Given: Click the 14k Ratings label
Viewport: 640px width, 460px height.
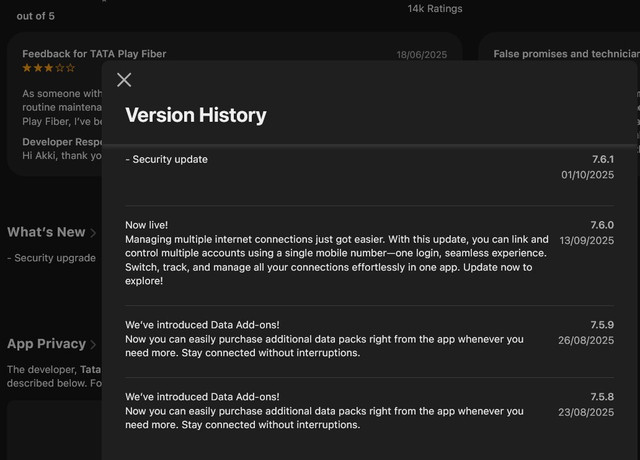Looking at the screenshot, I should [435, 9].
